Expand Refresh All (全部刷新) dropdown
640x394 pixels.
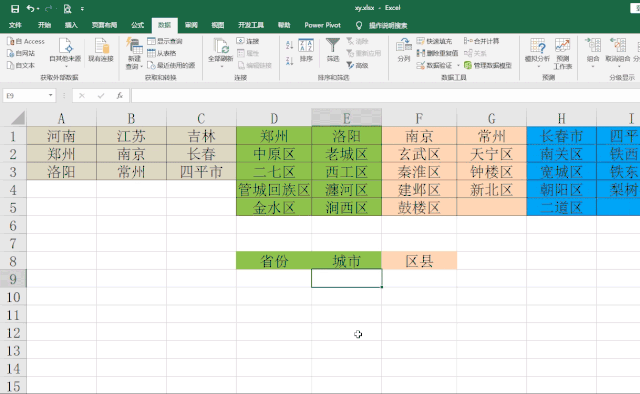(221, 66)
